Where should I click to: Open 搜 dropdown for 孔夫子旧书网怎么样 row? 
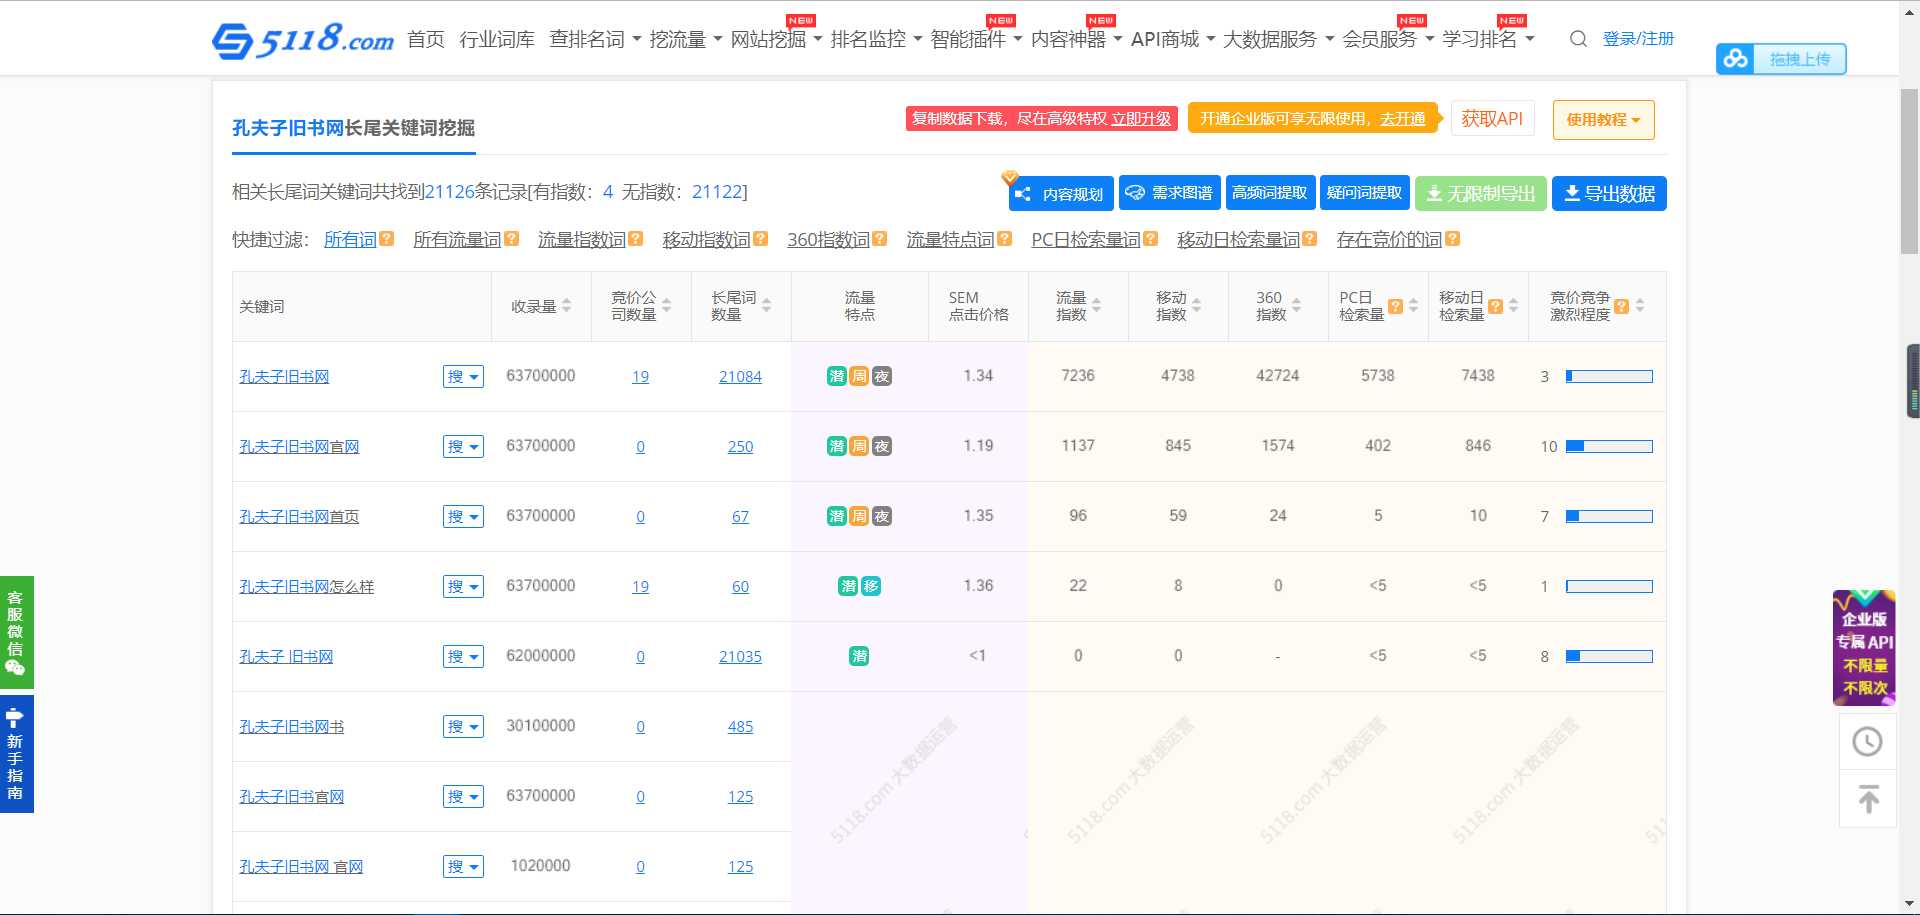click(x=463, y=586)
